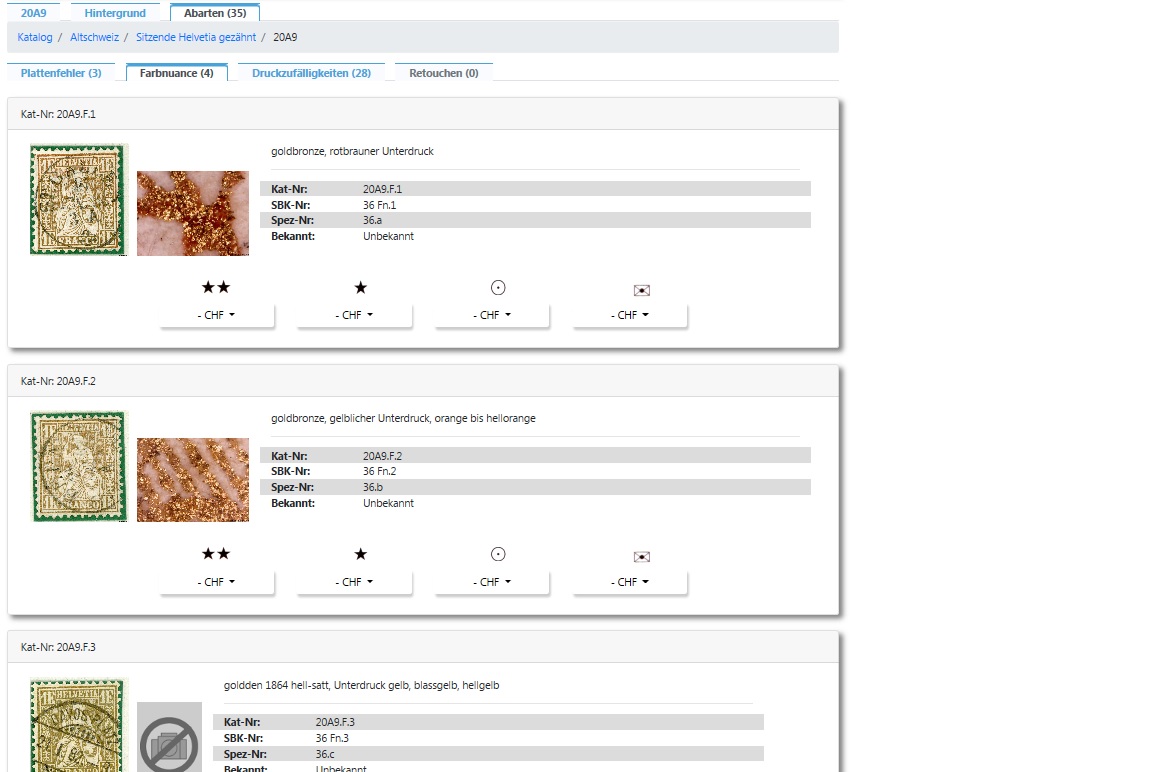This screenshot has height=772, width=1152.
Task: Click the circled-dot used icon in 20A9.F.1
Action: (x=498, y=288)
